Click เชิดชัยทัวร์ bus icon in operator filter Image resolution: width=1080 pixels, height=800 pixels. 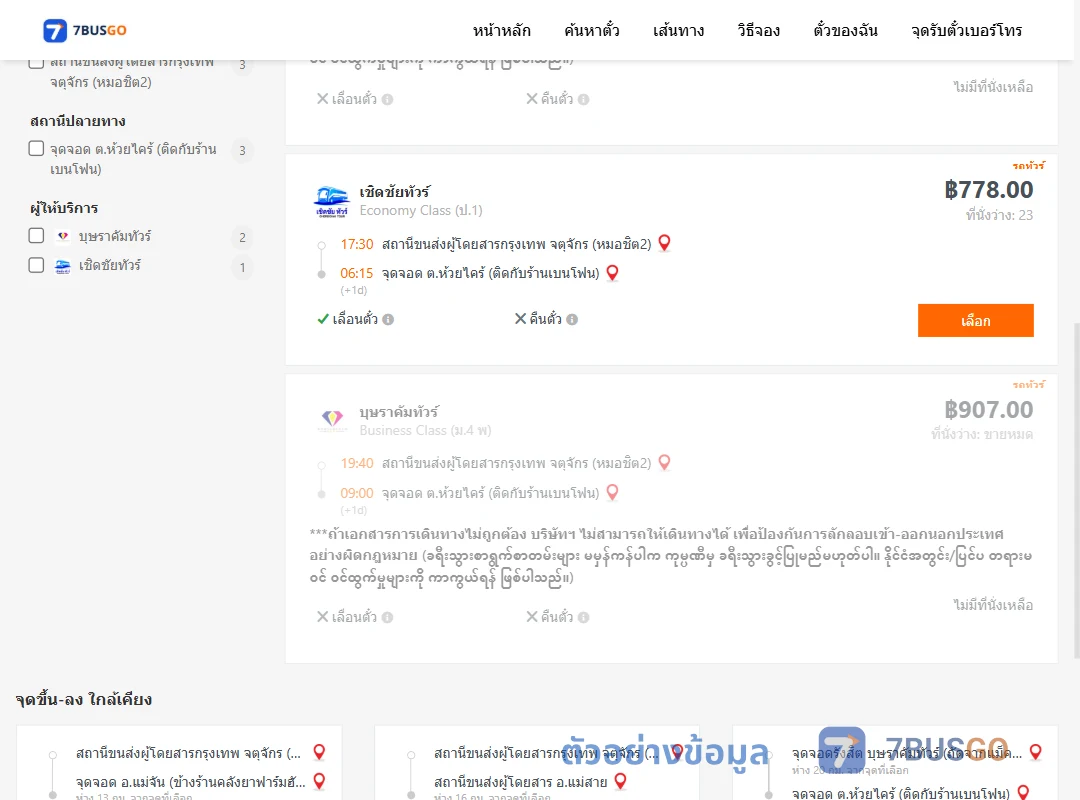tap(63, 266)
